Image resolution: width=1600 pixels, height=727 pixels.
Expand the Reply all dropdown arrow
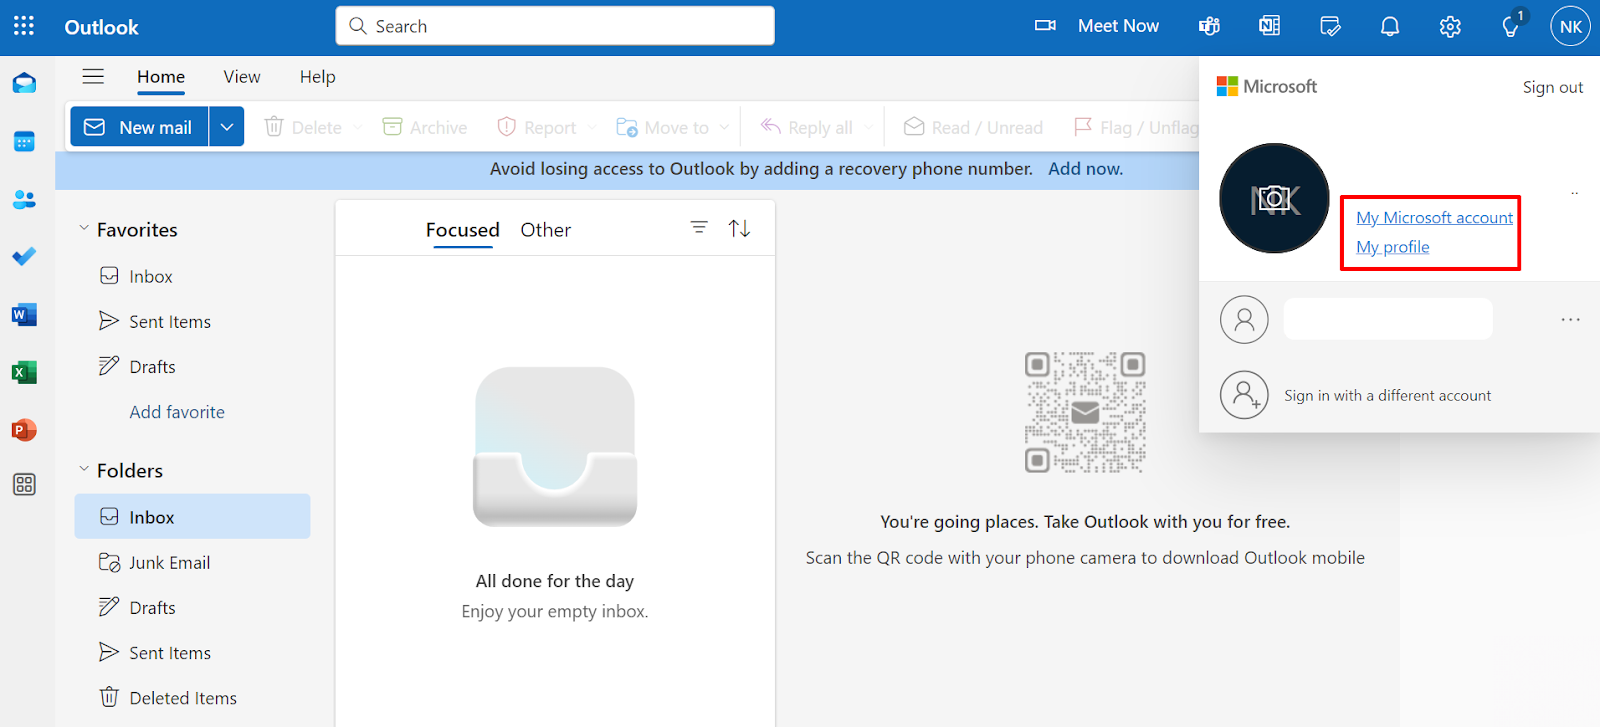coord(868,127)
